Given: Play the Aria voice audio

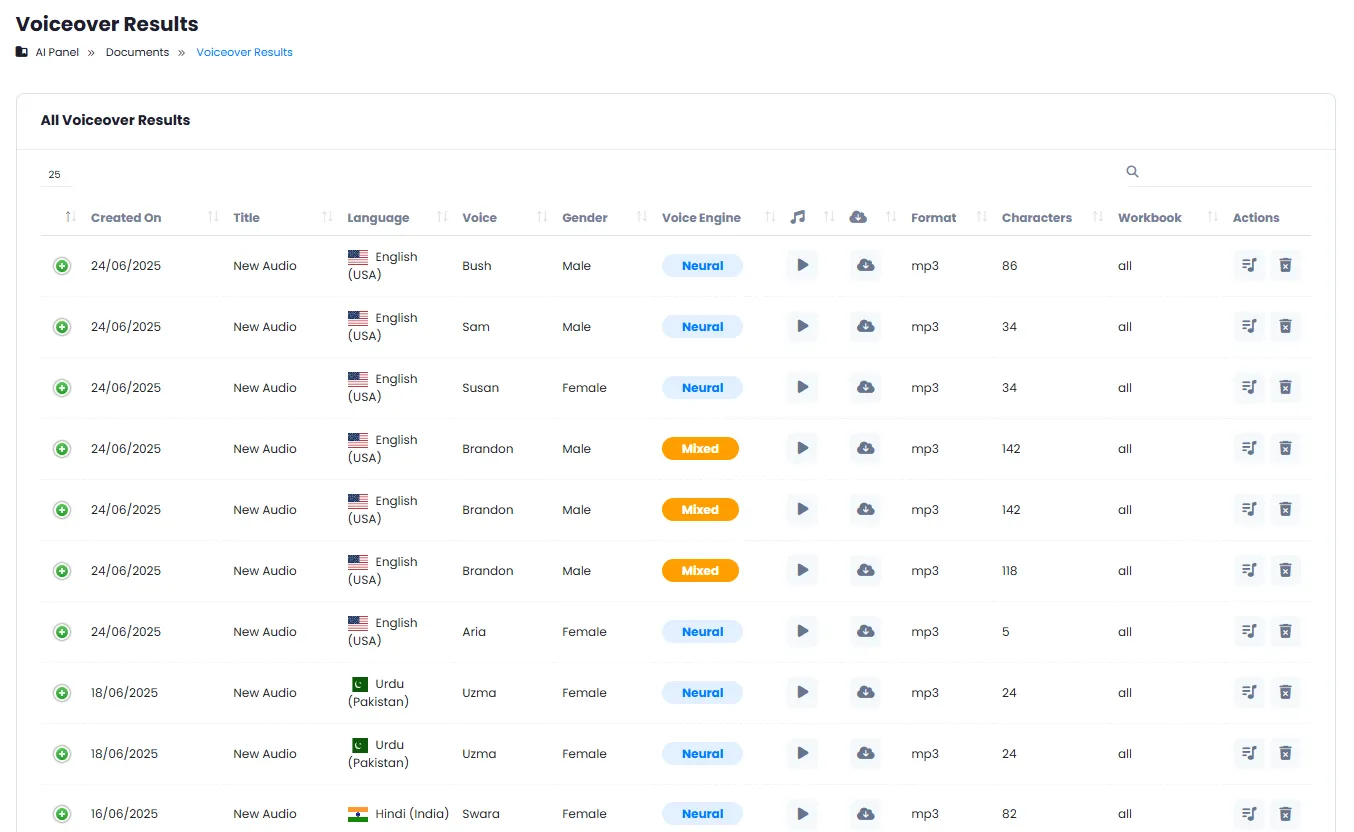Looking at the screenshot, I should (802, 632).
